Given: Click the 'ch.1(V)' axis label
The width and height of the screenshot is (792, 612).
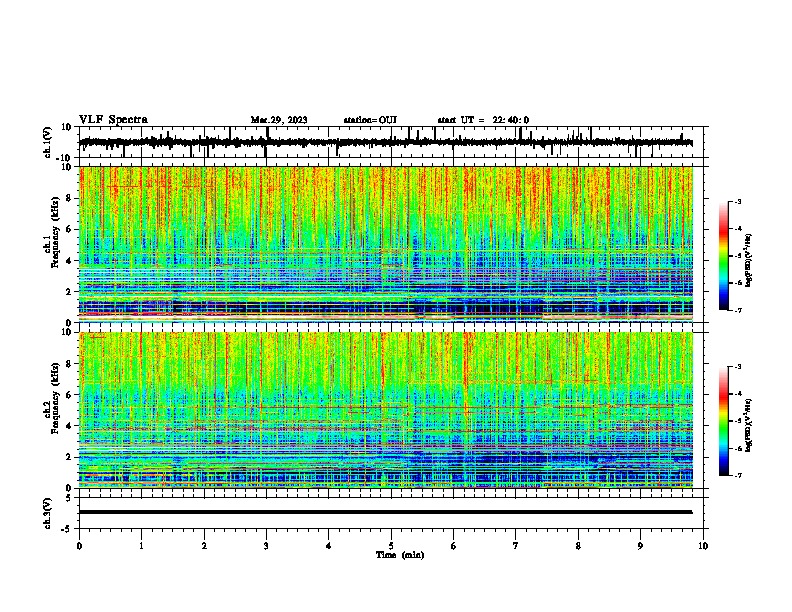Looking at the screenshot, I should point(49,142).
